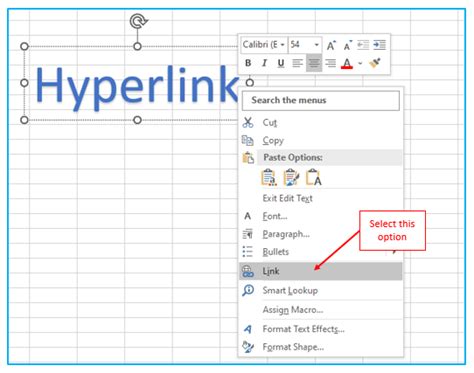Select the Link option in context menu
The height and width of the screenshot is (373, 474).
click(321, 271)
